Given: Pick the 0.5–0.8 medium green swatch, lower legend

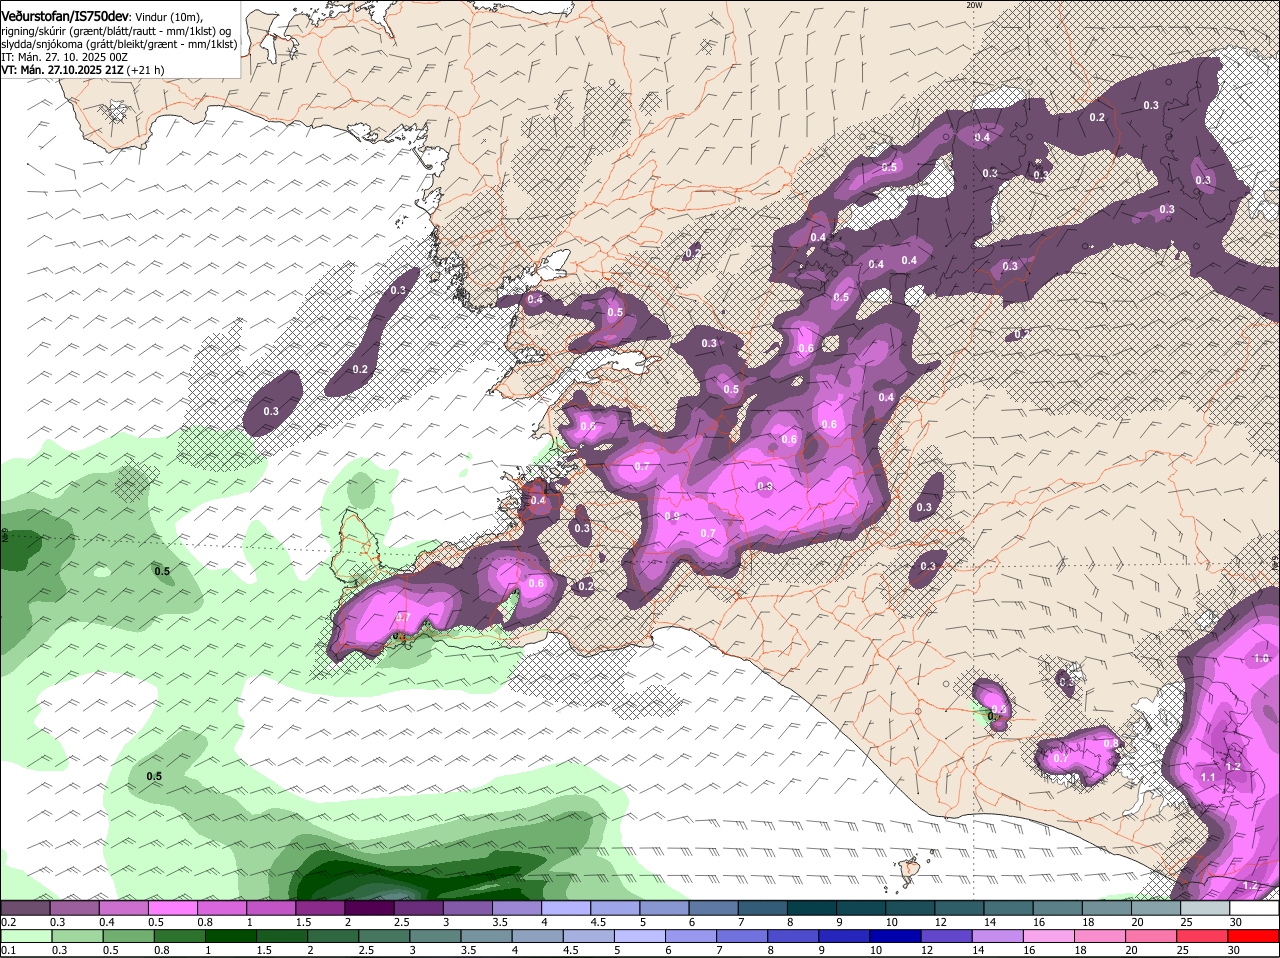Looking at the screenshot, I should click(x=130, y=935).
